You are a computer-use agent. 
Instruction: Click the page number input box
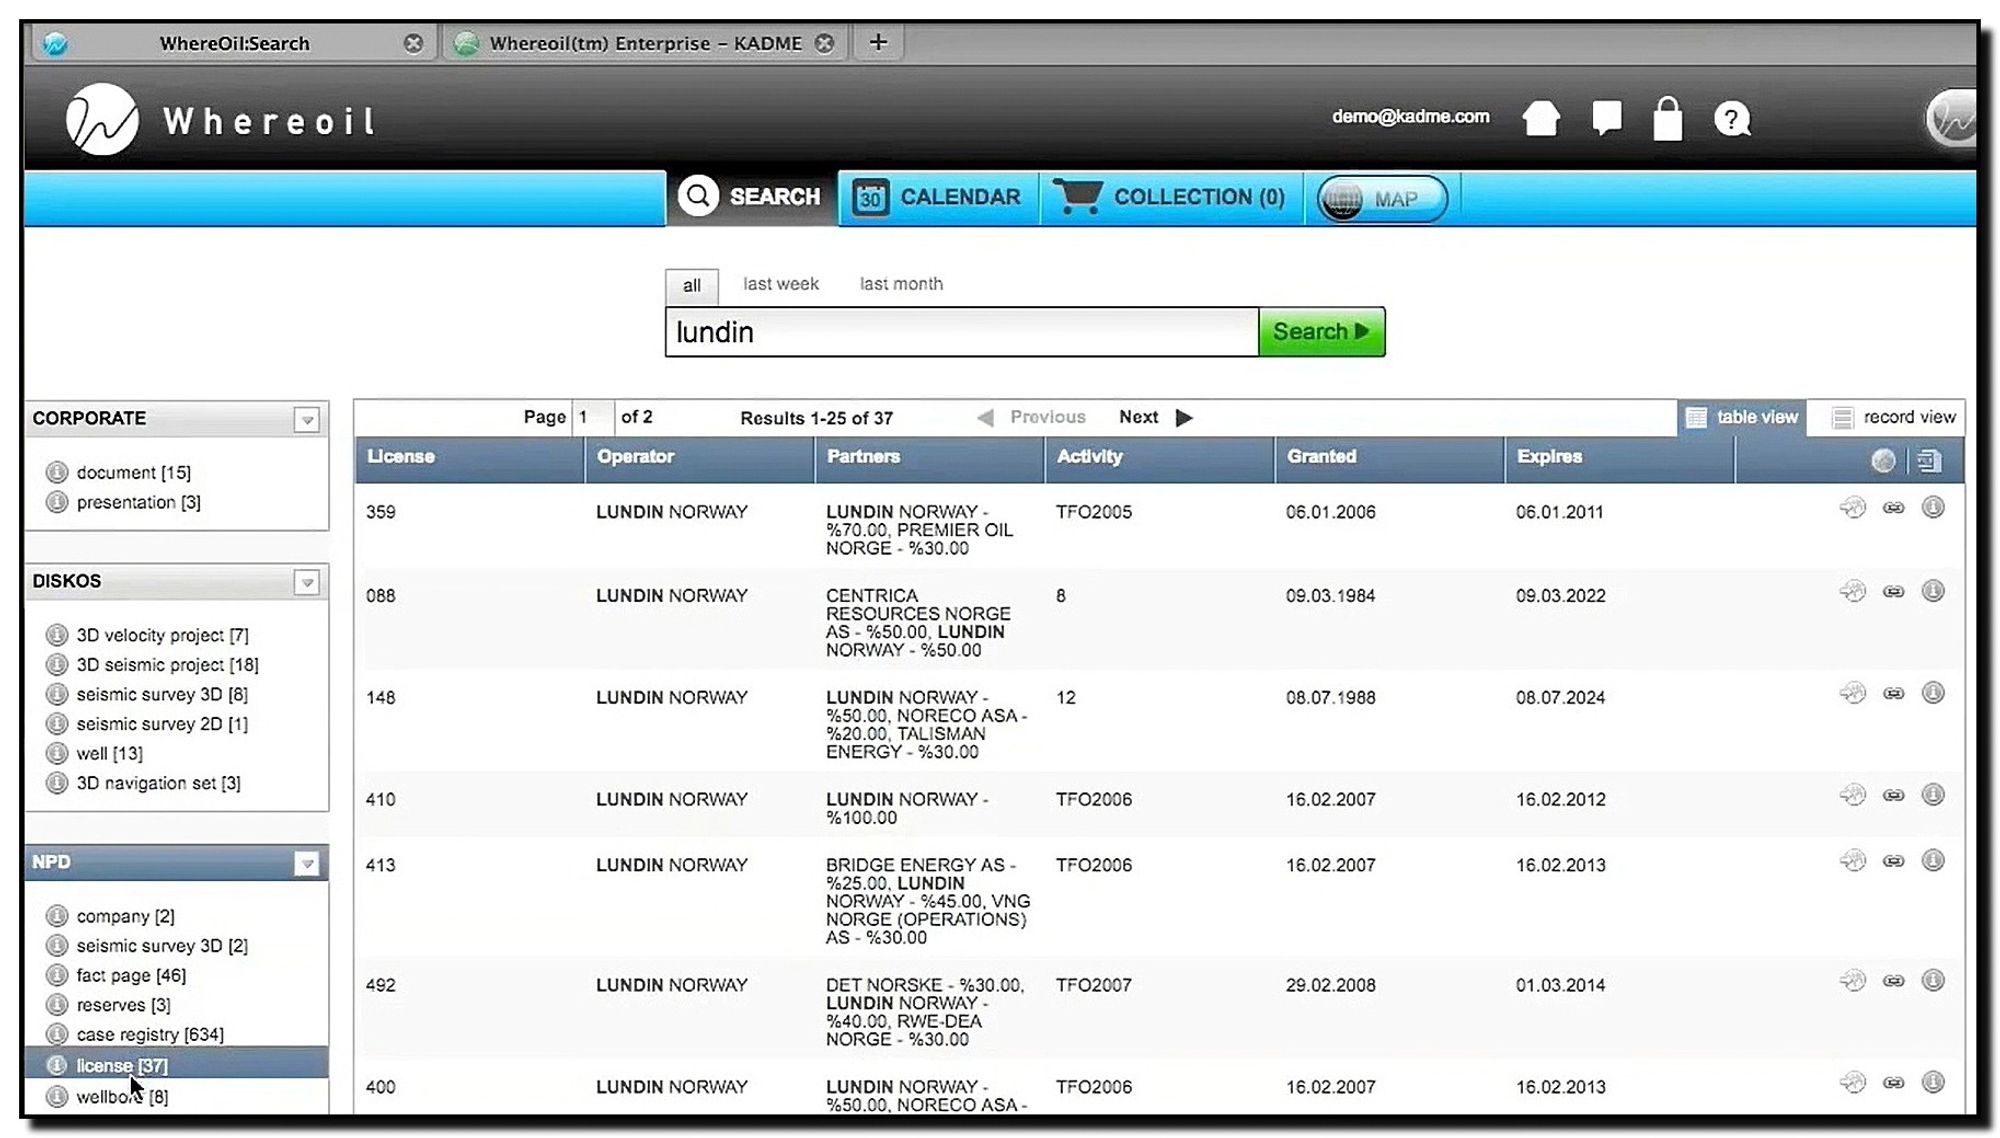(x=593, y=417)
